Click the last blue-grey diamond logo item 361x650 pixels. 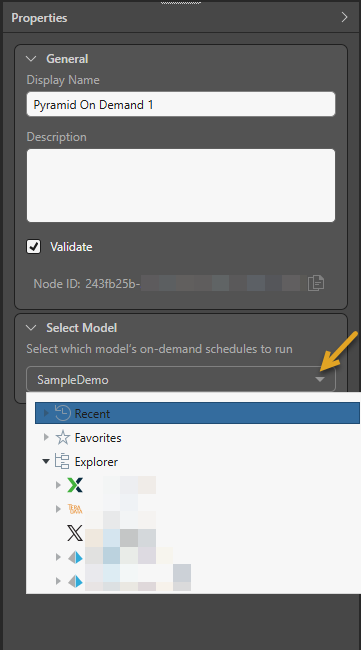[75, 582]
